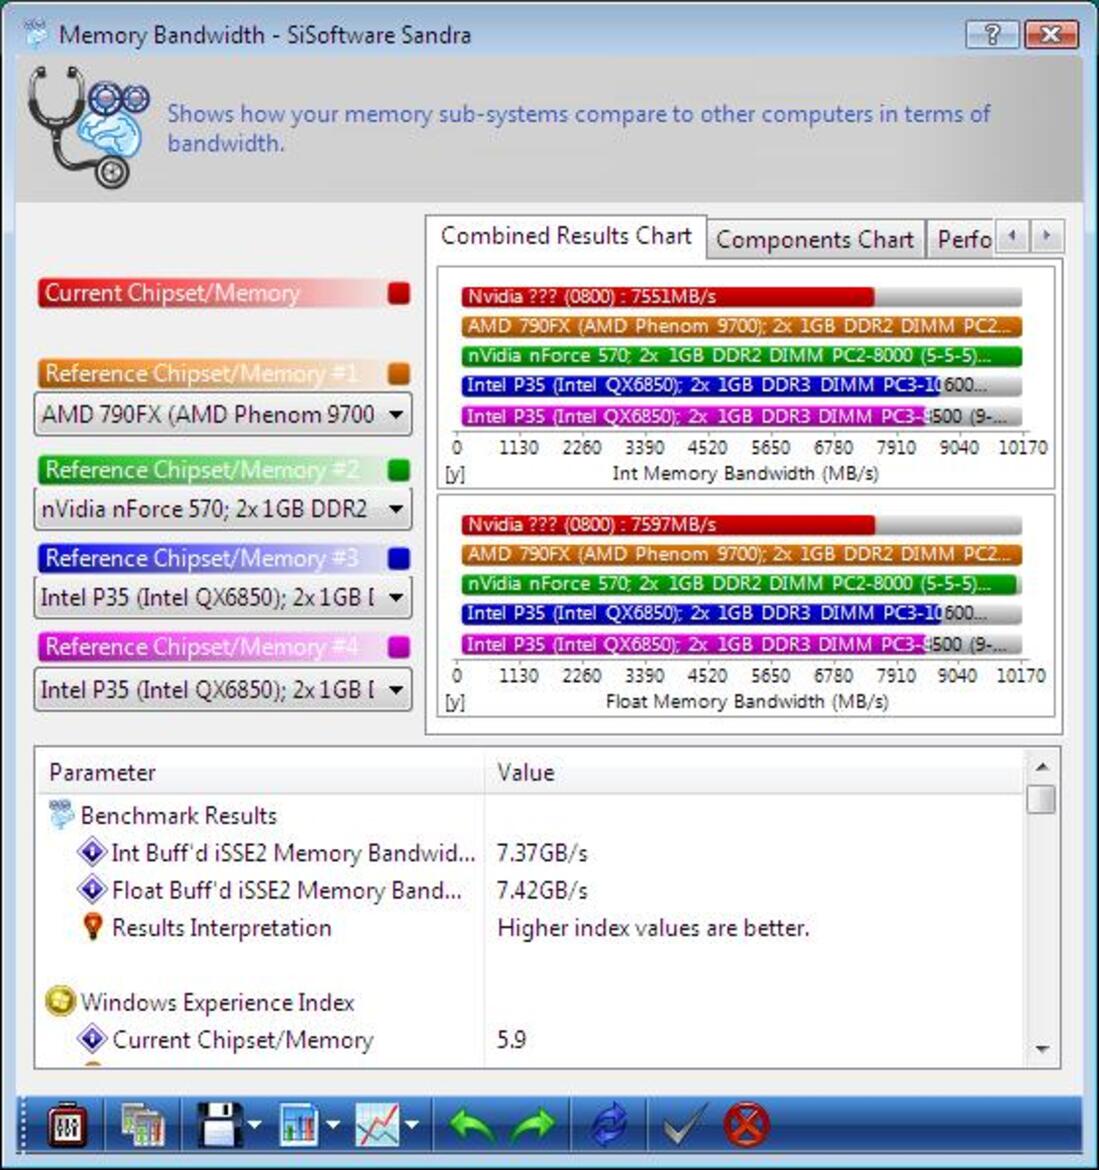Click the blue Reference #3 color swatch
The height and width of the screenshot is (1170, 1099).
(x=399, y=558)
